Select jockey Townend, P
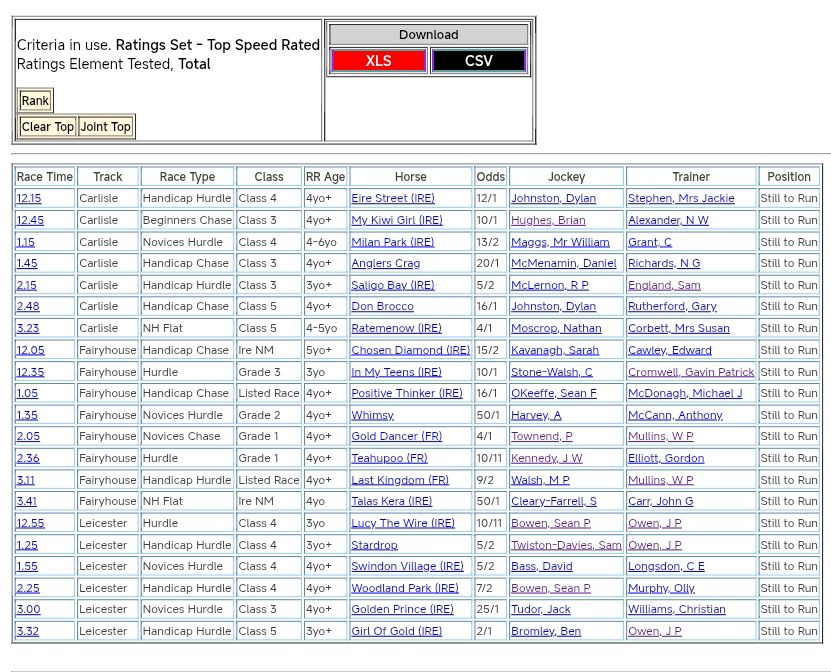Screen dimensions: 831x672 tap(542, 436)
